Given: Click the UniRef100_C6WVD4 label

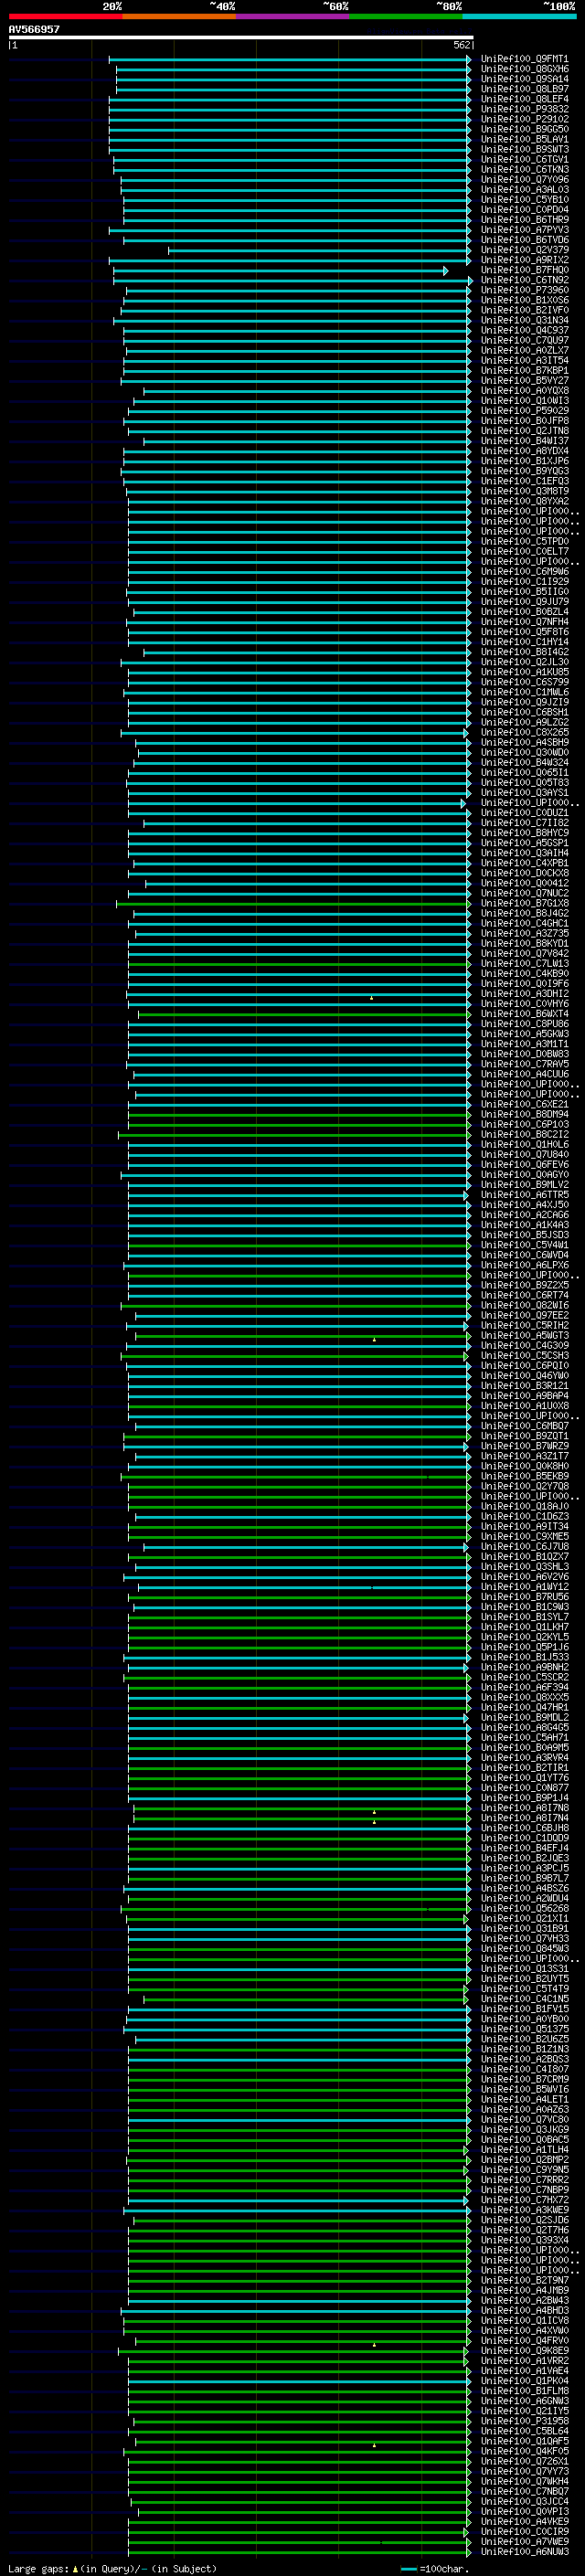Looking at the screenshot, I should click(x=524, y=1255).
